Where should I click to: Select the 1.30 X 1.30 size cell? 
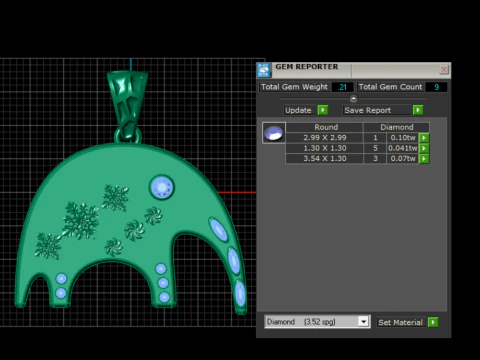324,148
